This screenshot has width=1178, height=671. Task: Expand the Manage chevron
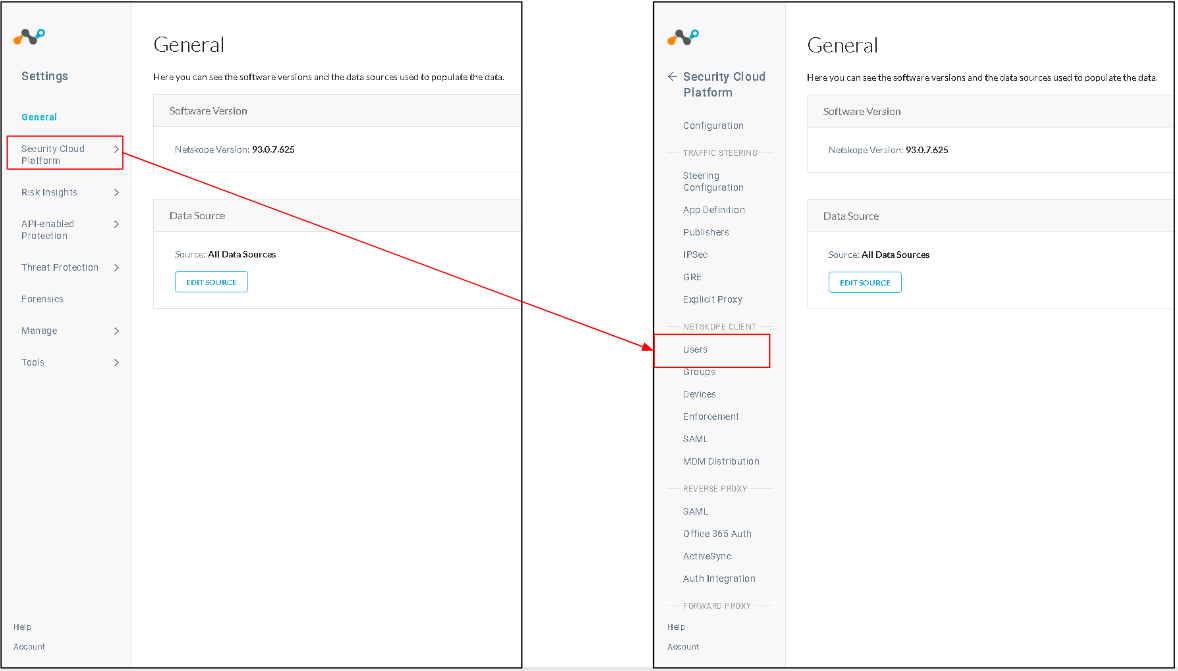pyautogui.click(x=116, y=331)
